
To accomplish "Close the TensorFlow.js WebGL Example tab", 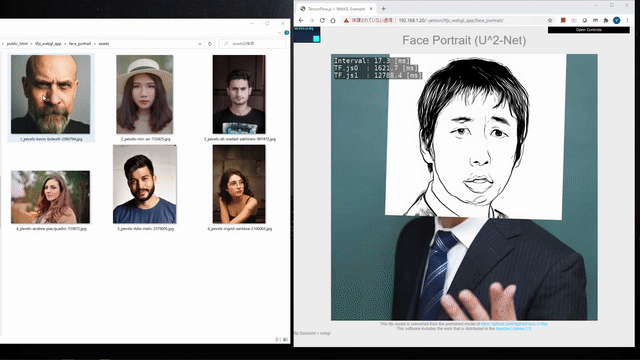I will (x=371, y=9).
